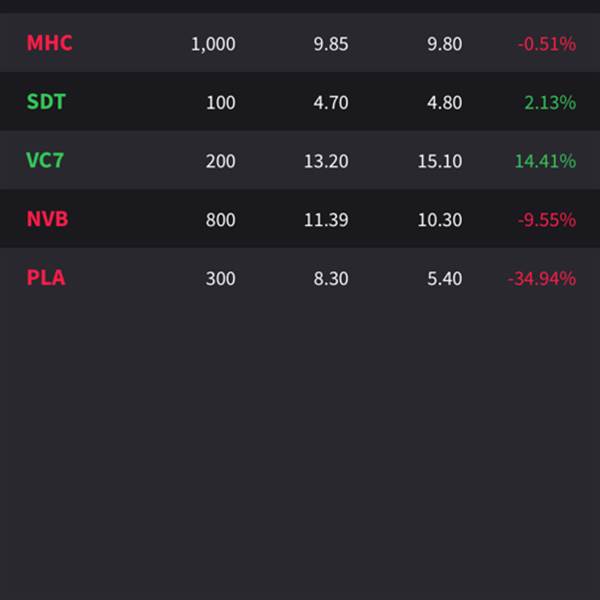The image size is (600, 600).
Task: Click SDT current price 4.80
Action: pos(445,103)
